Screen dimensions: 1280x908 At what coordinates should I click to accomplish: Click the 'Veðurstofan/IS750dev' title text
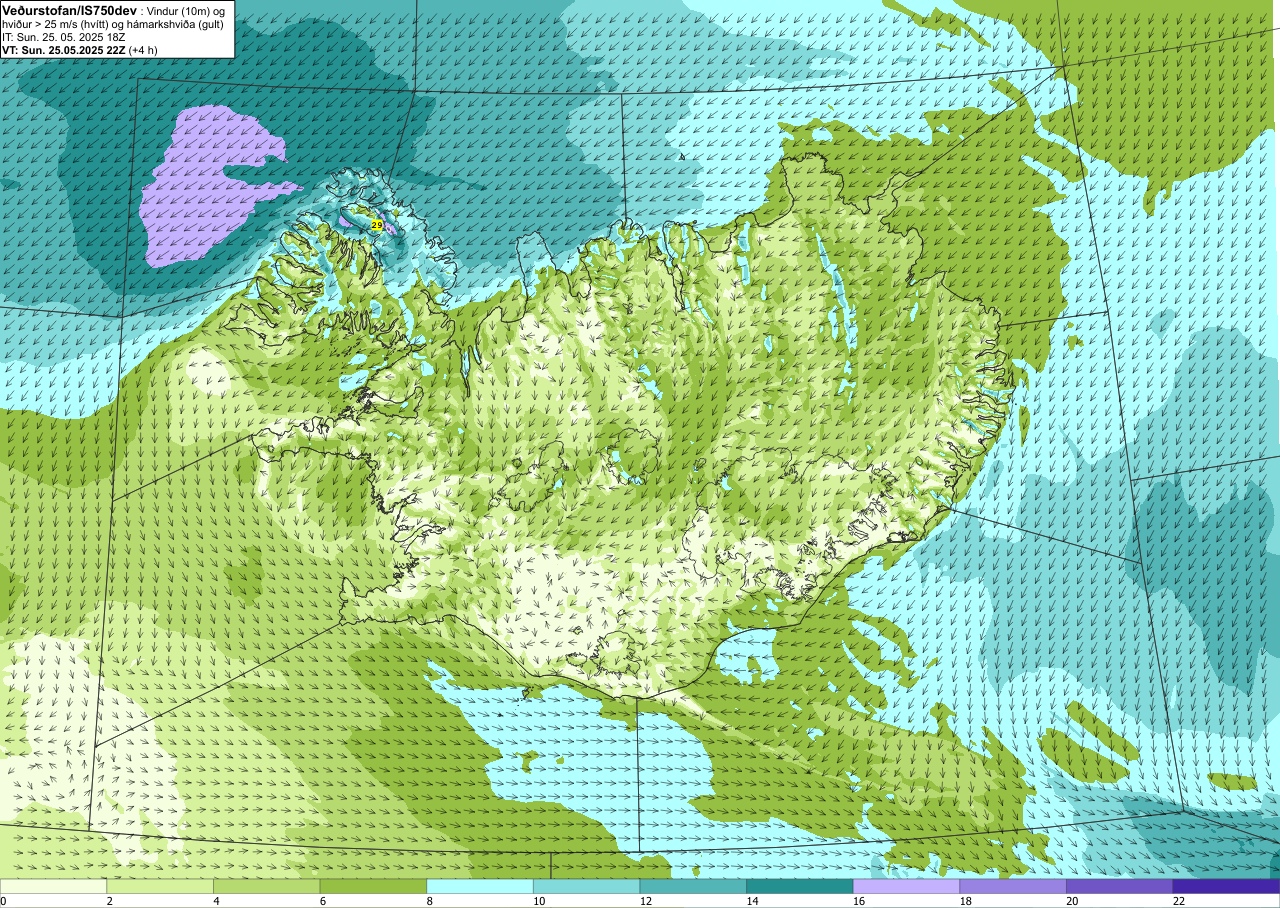pyautogui.click(x=69, y=9)
